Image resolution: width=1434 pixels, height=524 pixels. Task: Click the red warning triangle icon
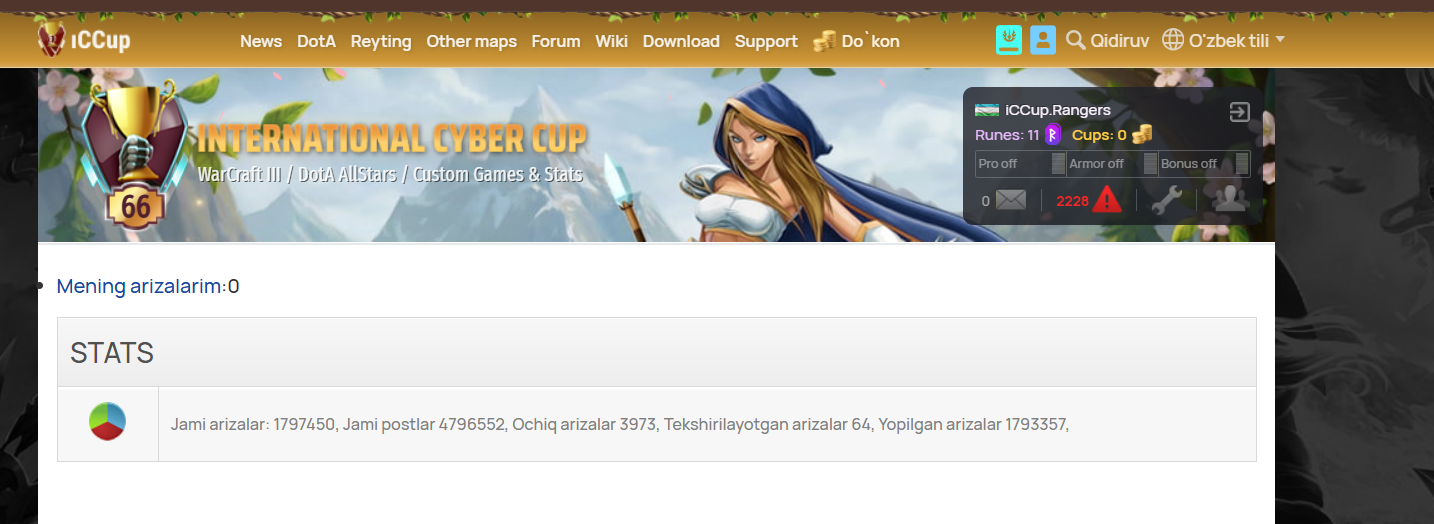1107,200
